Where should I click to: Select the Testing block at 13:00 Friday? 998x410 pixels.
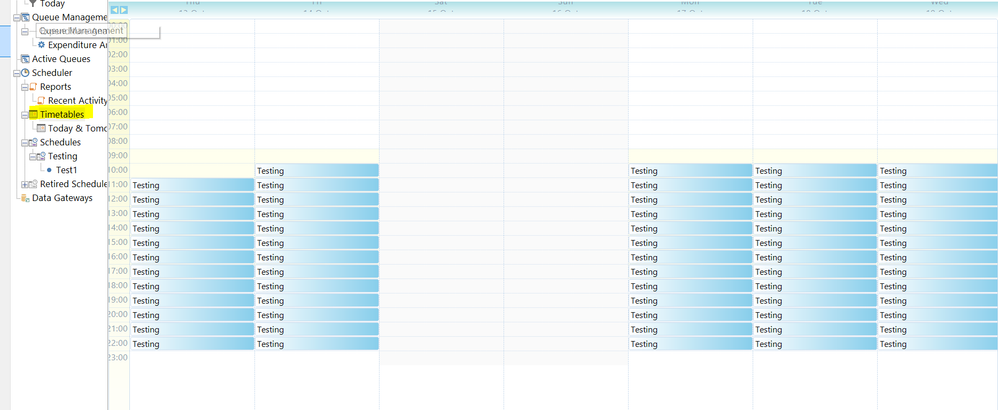[317, 214]
